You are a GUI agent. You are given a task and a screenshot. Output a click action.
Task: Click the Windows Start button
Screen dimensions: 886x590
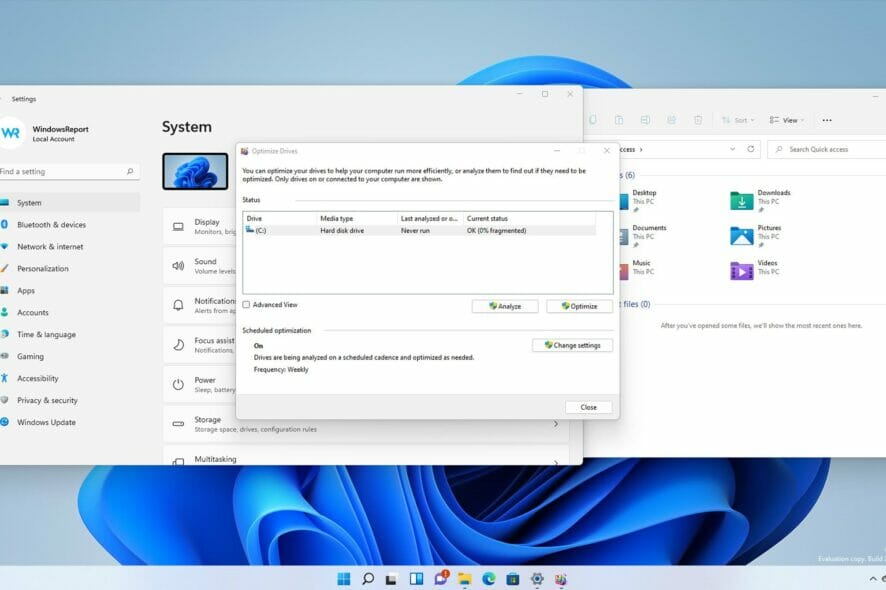(344, 579)
